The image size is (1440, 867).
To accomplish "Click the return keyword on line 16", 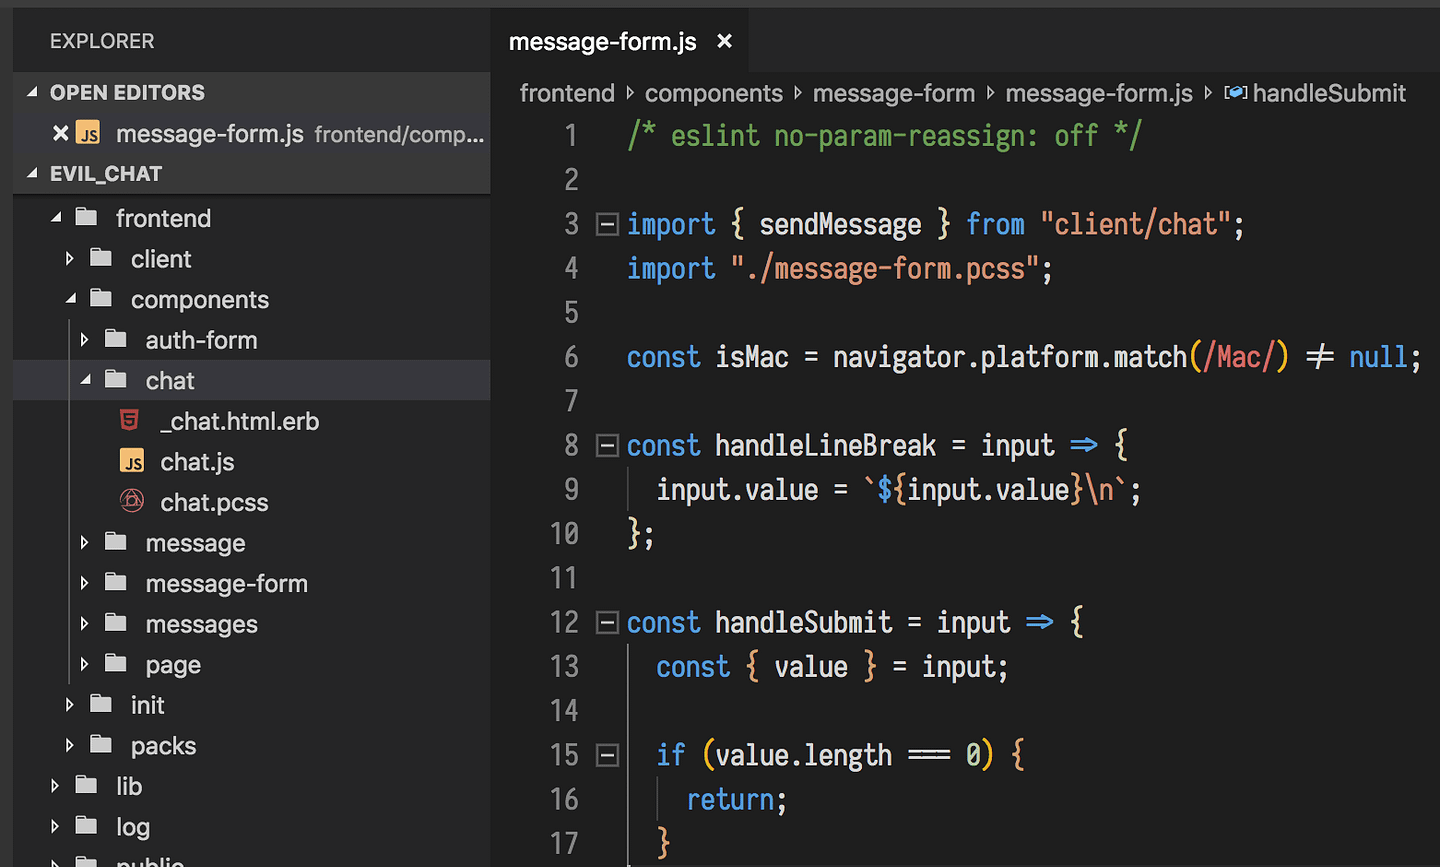I will click(731, 800).
